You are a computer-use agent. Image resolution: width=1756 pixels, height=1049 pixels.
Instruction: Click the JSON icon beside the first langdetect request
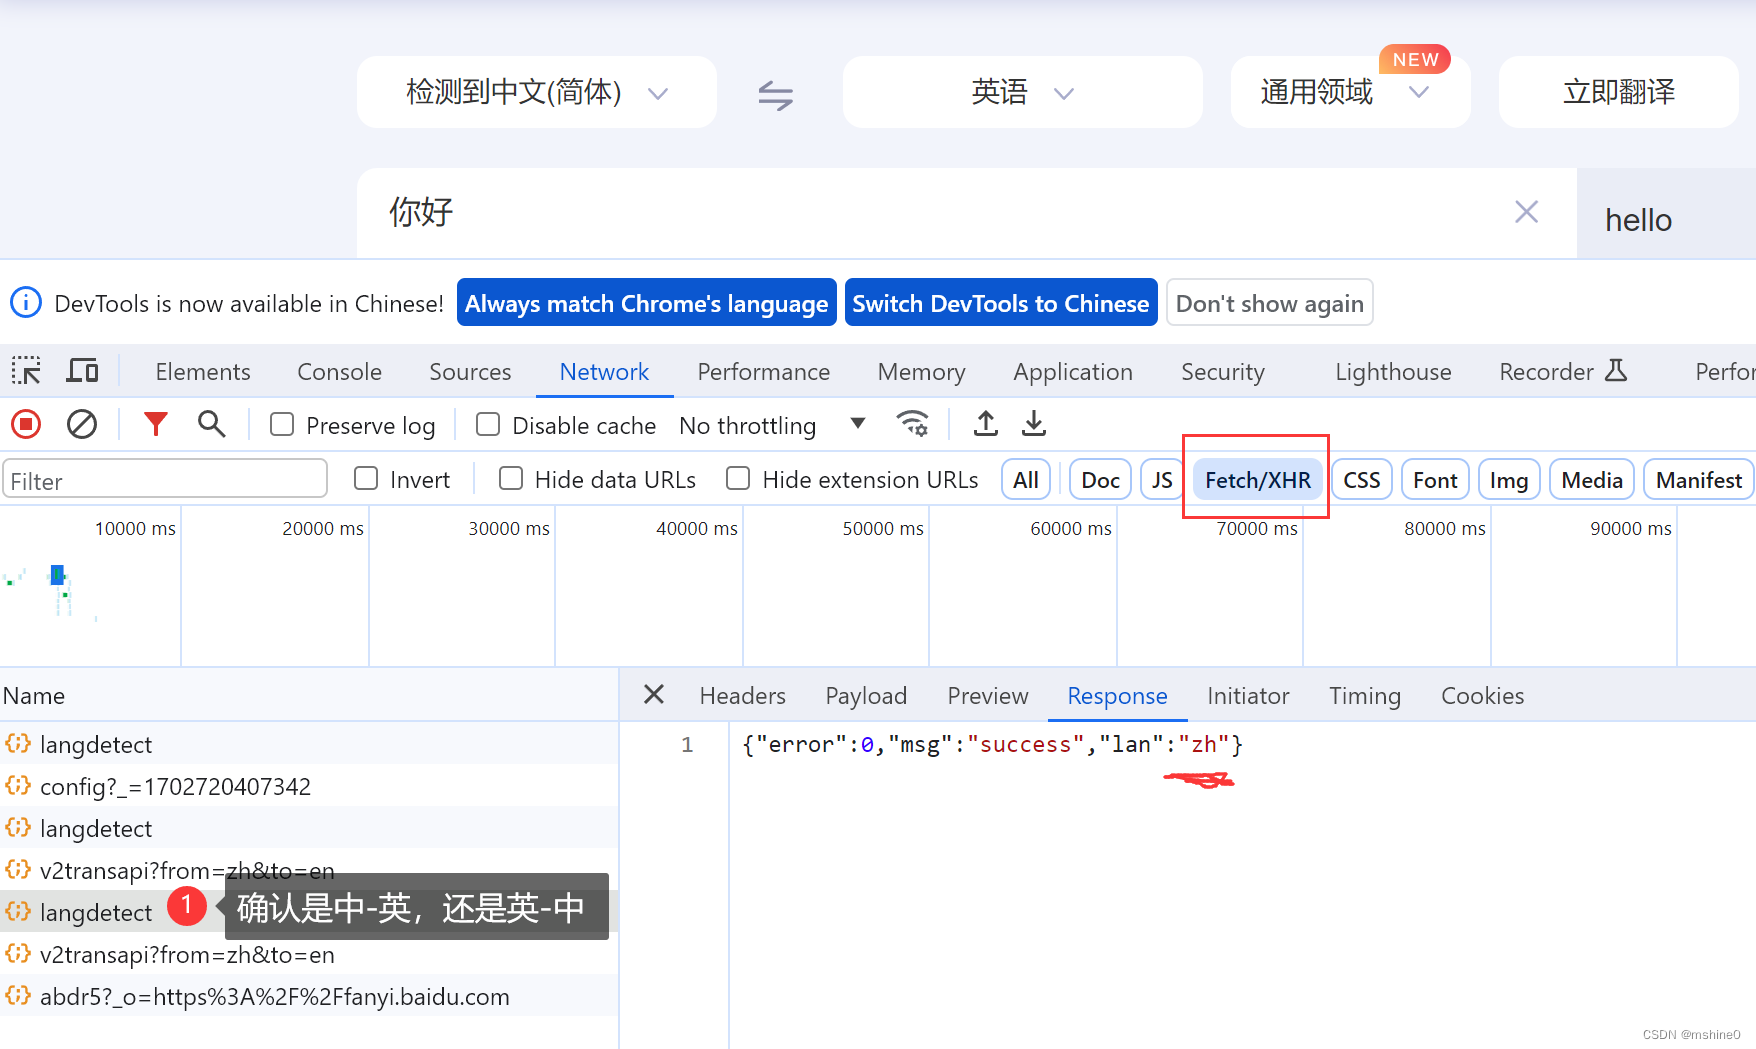[18, 743]
